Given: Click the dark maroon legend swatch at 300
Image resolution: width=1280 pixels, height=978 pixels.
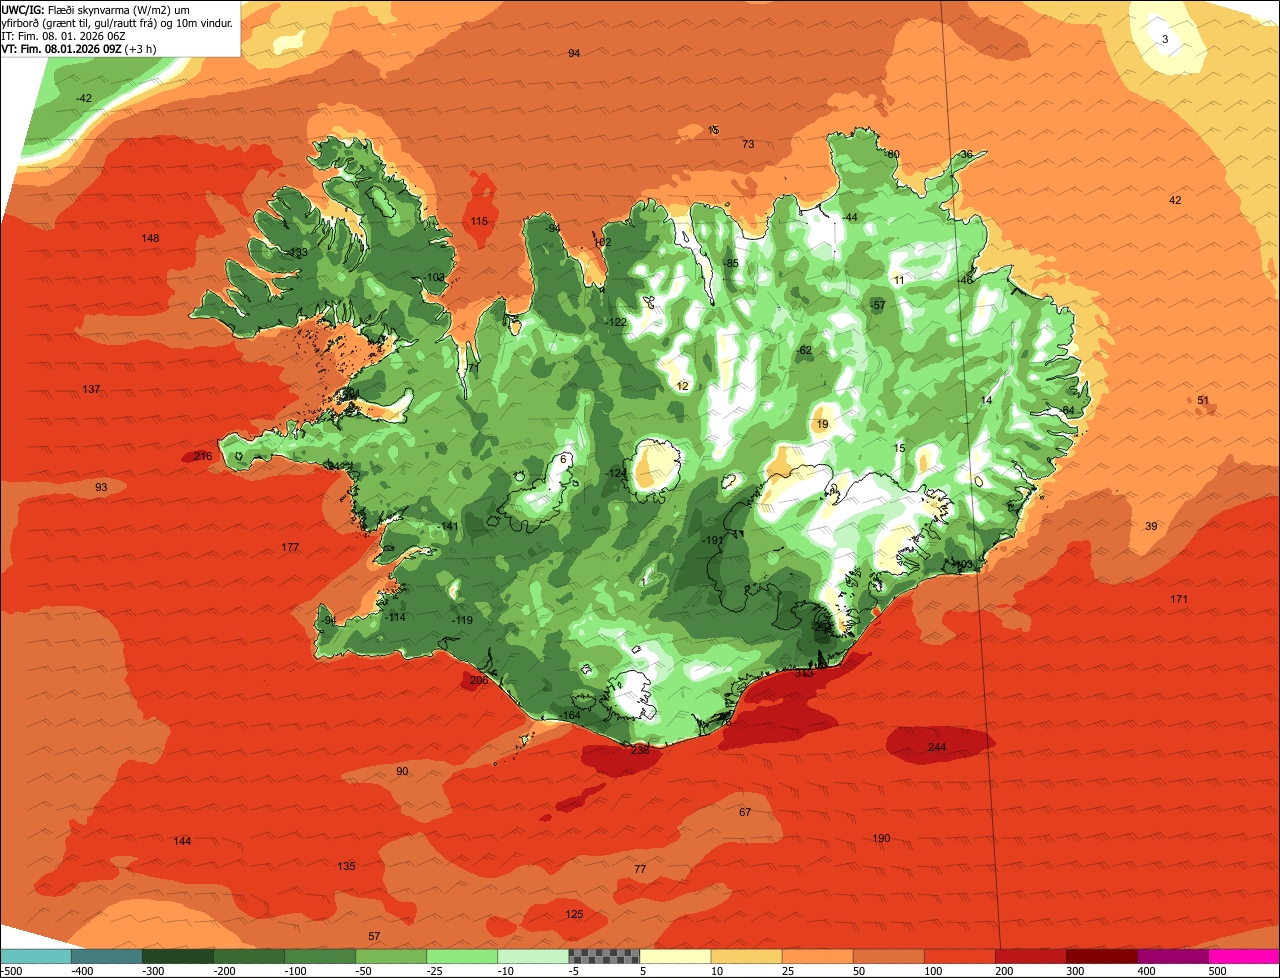Looking at the screenshot, I should (1102, 956).
